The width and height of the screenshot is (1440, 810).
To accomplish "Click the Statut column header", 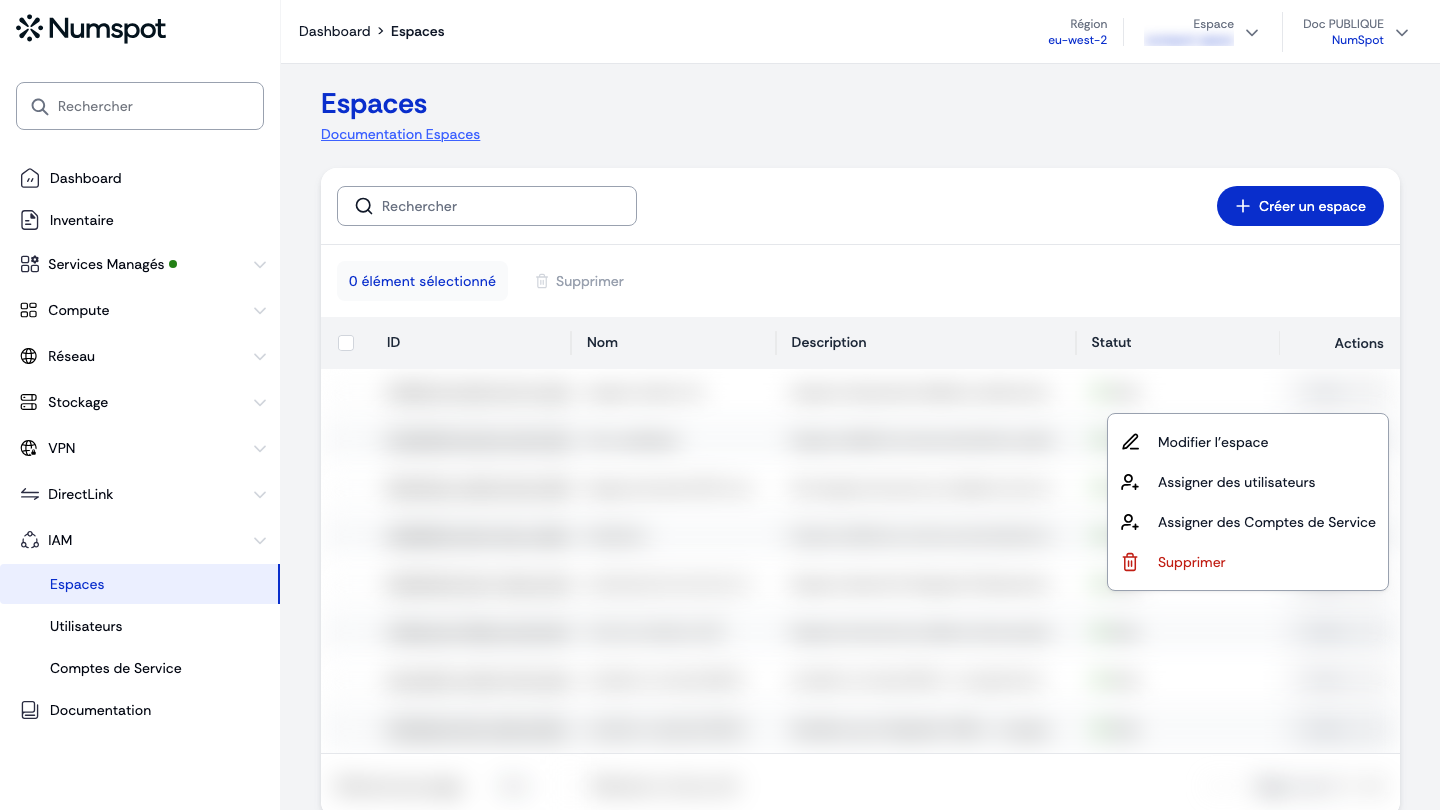I will pyautogui.click(x=1111, y=342).
